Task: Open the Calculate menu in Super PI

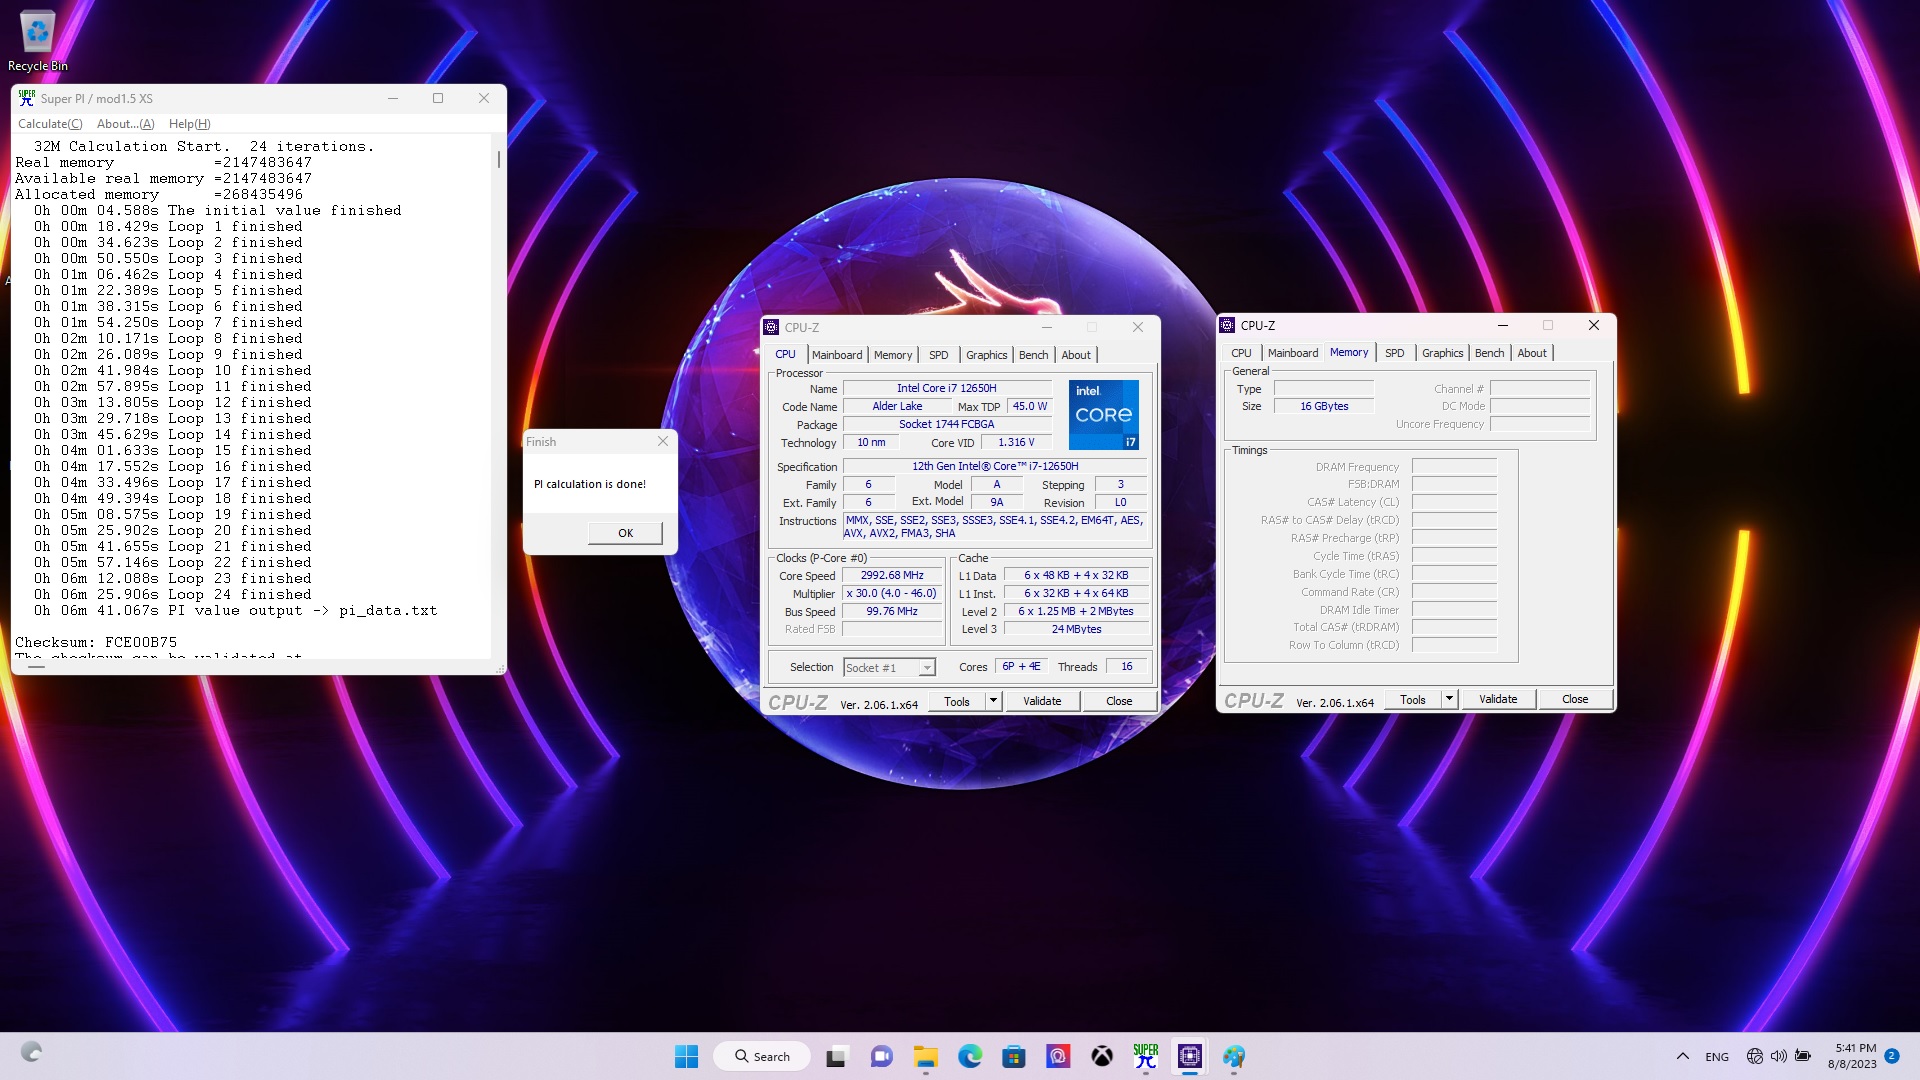Action: 50,124
